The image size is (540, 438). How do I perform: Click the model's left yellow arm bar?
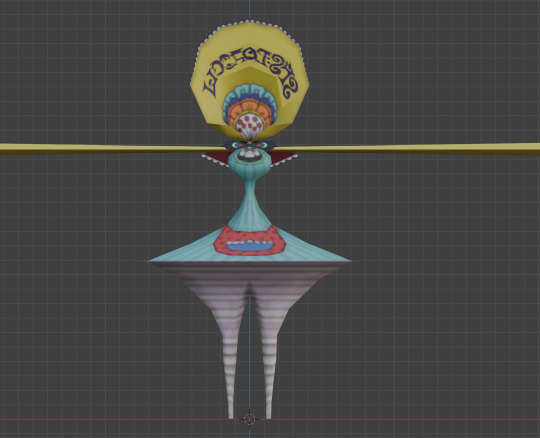[x=112, y=149]
